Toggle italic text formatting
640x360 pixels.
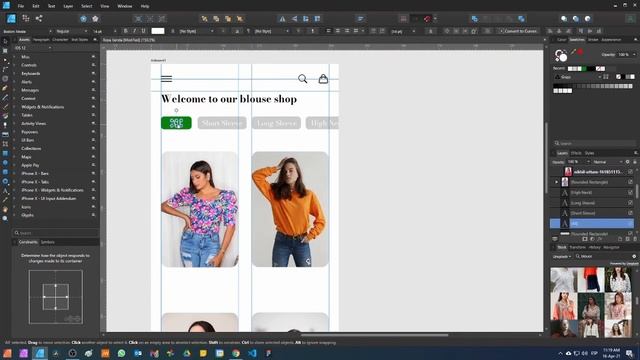(134, 31)
